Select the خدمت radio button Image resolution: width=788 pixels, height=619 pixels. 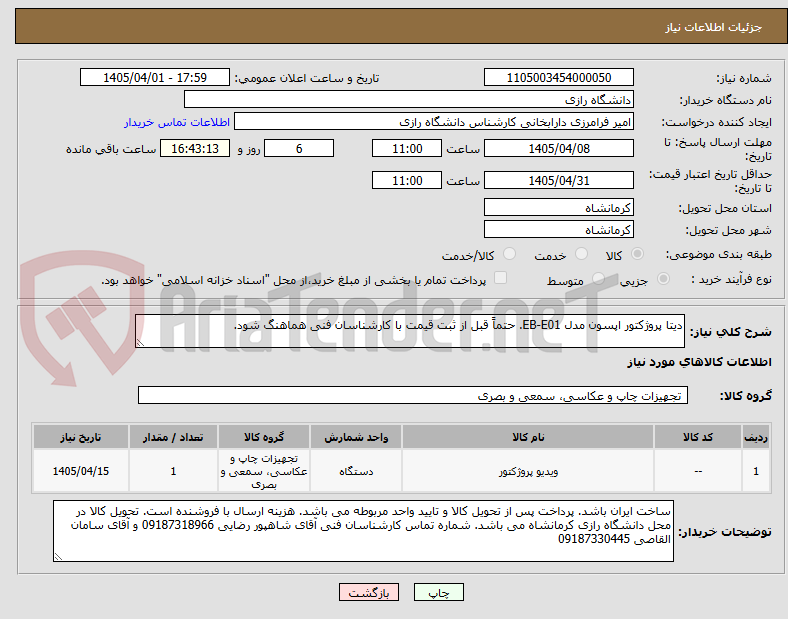click(581, 254)
